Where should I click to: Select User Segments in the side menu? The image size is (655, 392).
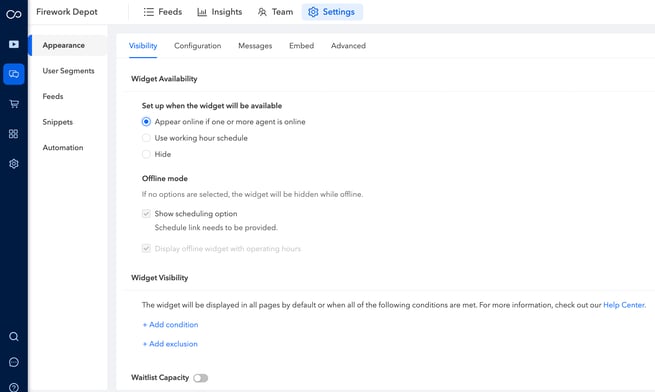tap(68, 71)
